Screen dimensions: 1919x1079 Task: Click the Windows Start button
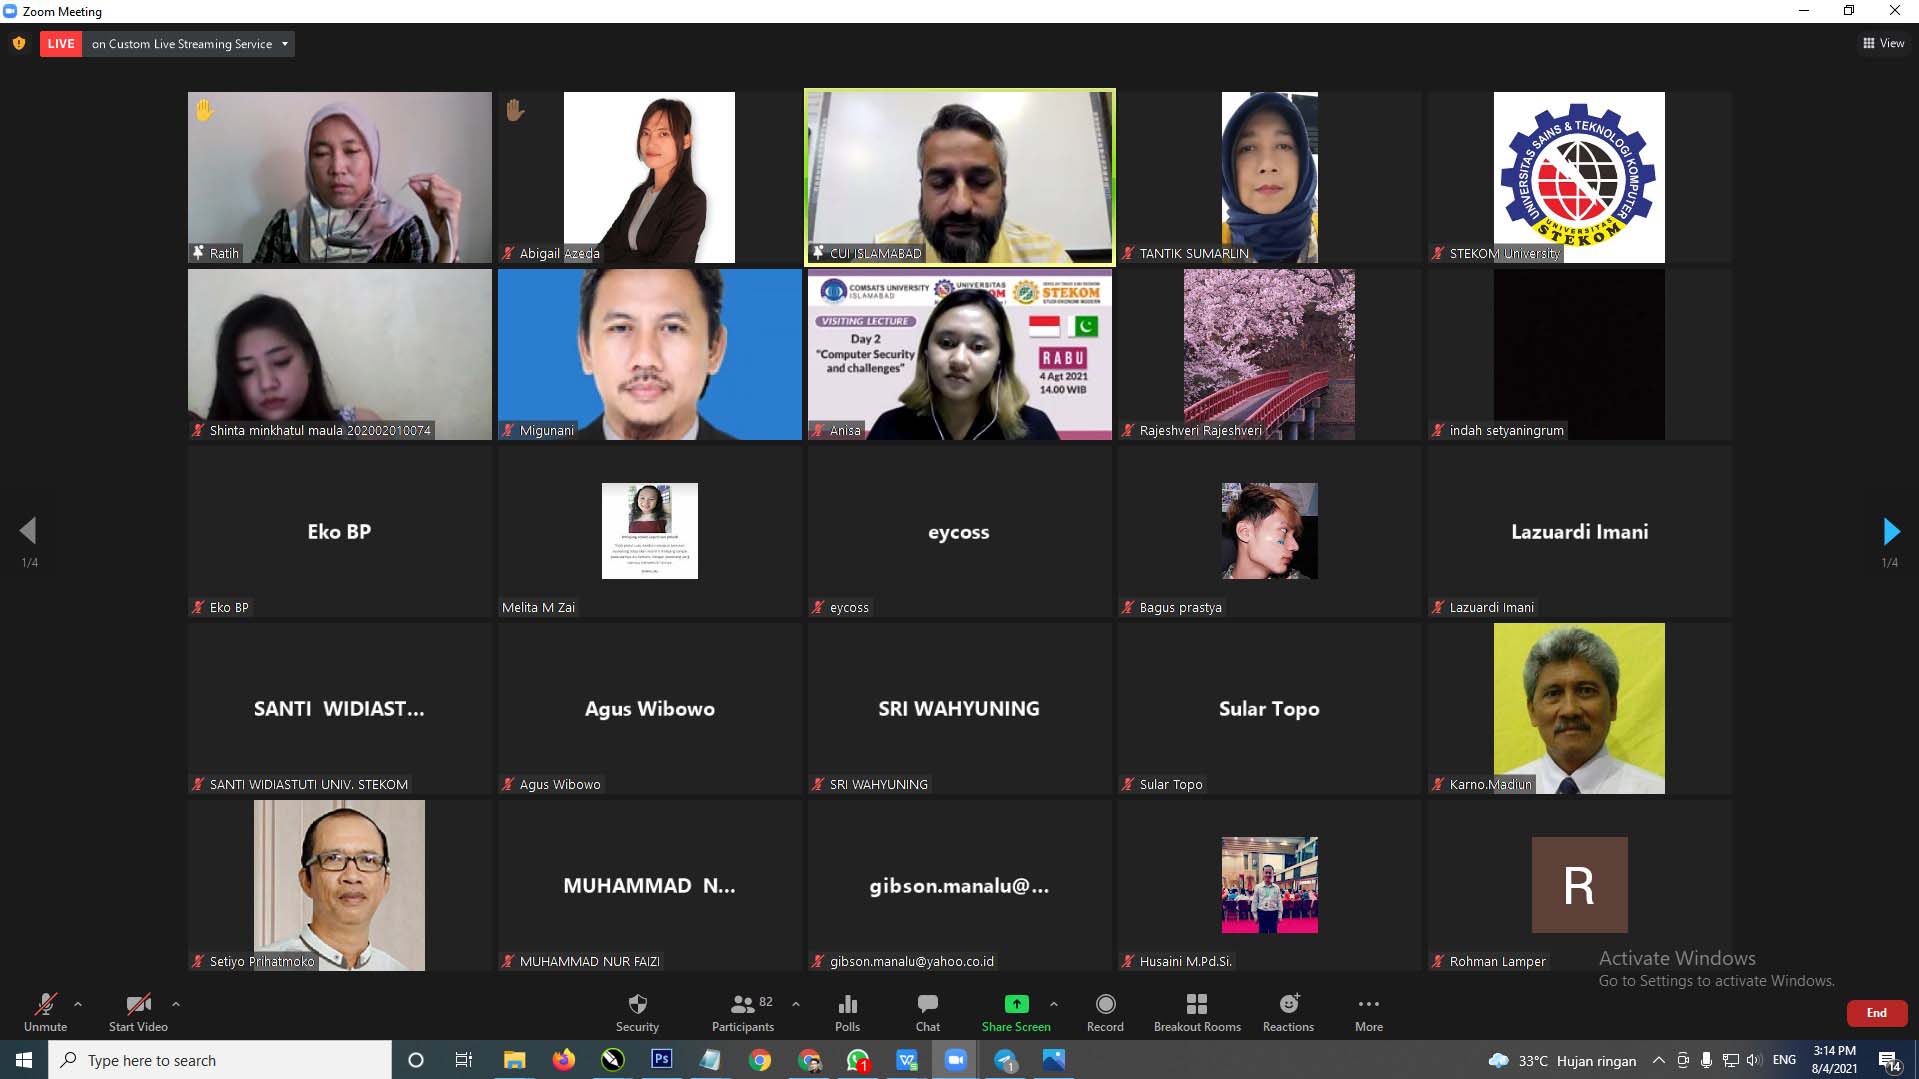(24, 1060)
